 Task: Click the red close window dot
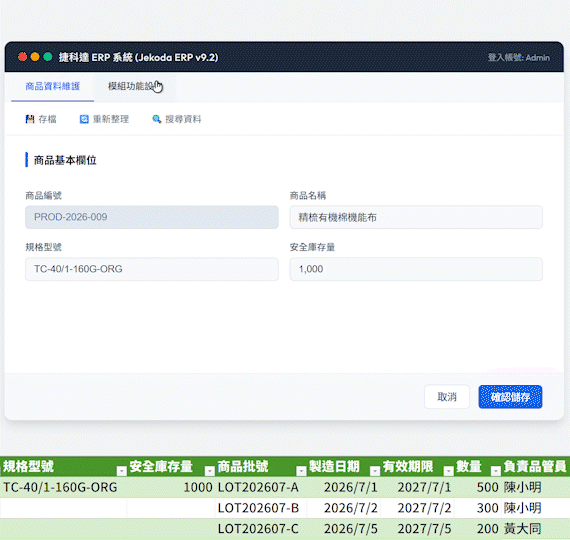(23, 57)
